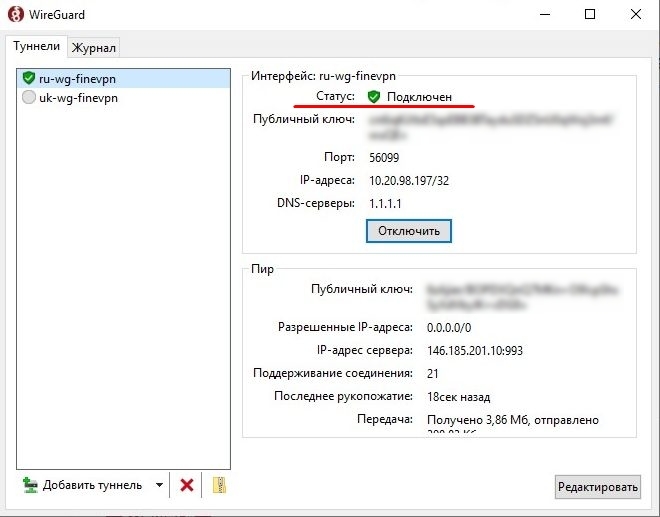Click the Редактировать button
This screenshot has height=517, width=660.
click(x=597, y=487)
